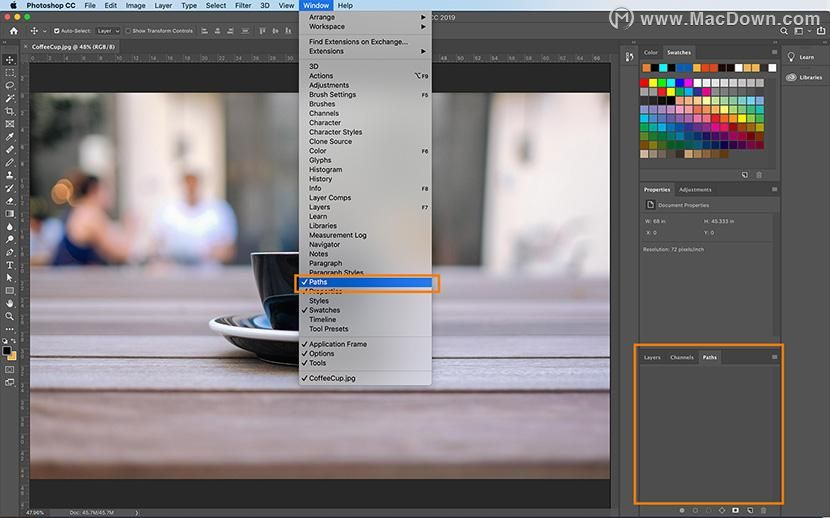Toggle Application Frame in Window menu
Screen dimensions: 830x518
[365, 344]
